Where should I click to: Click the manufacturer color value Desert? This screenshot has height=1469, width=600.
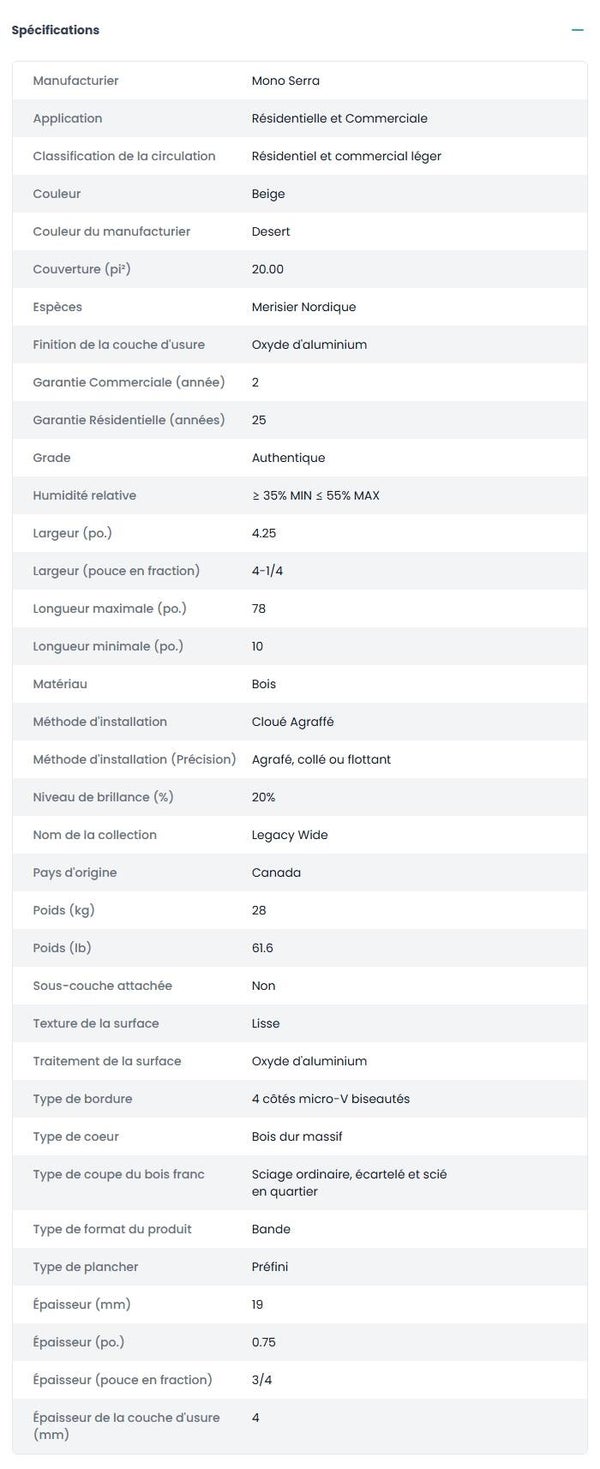271,232
